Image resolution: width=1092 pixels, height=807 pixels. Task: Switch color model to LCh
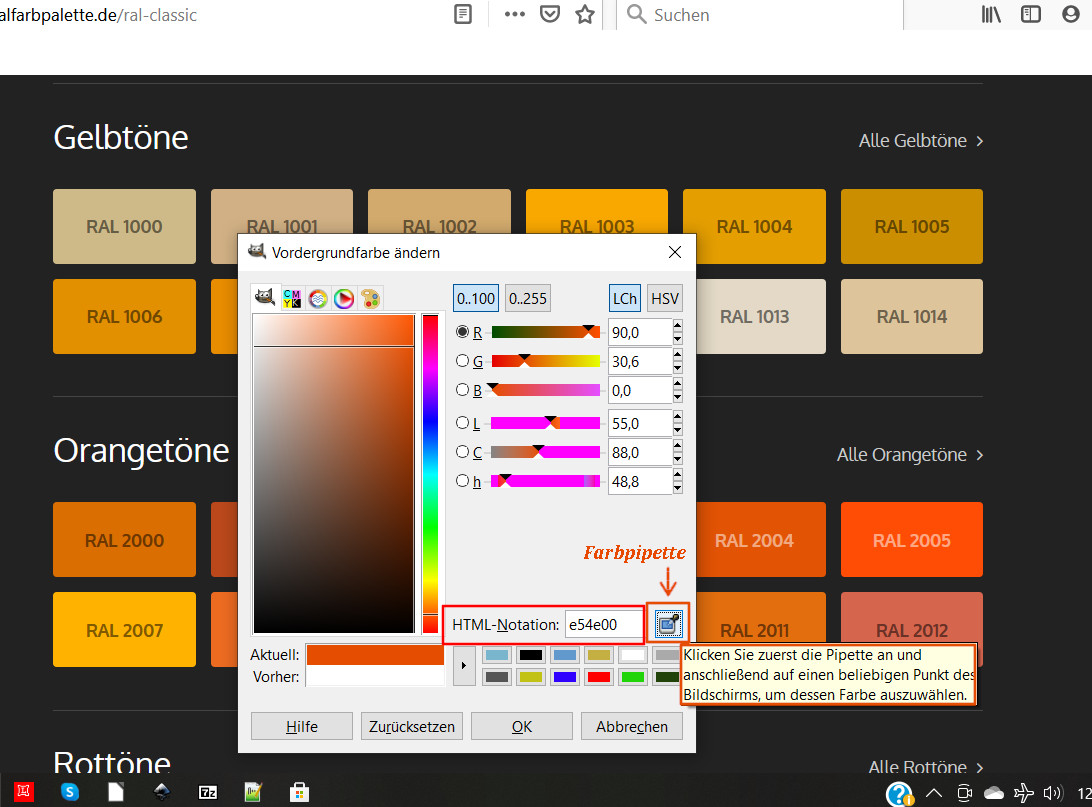tap(625, 299)
